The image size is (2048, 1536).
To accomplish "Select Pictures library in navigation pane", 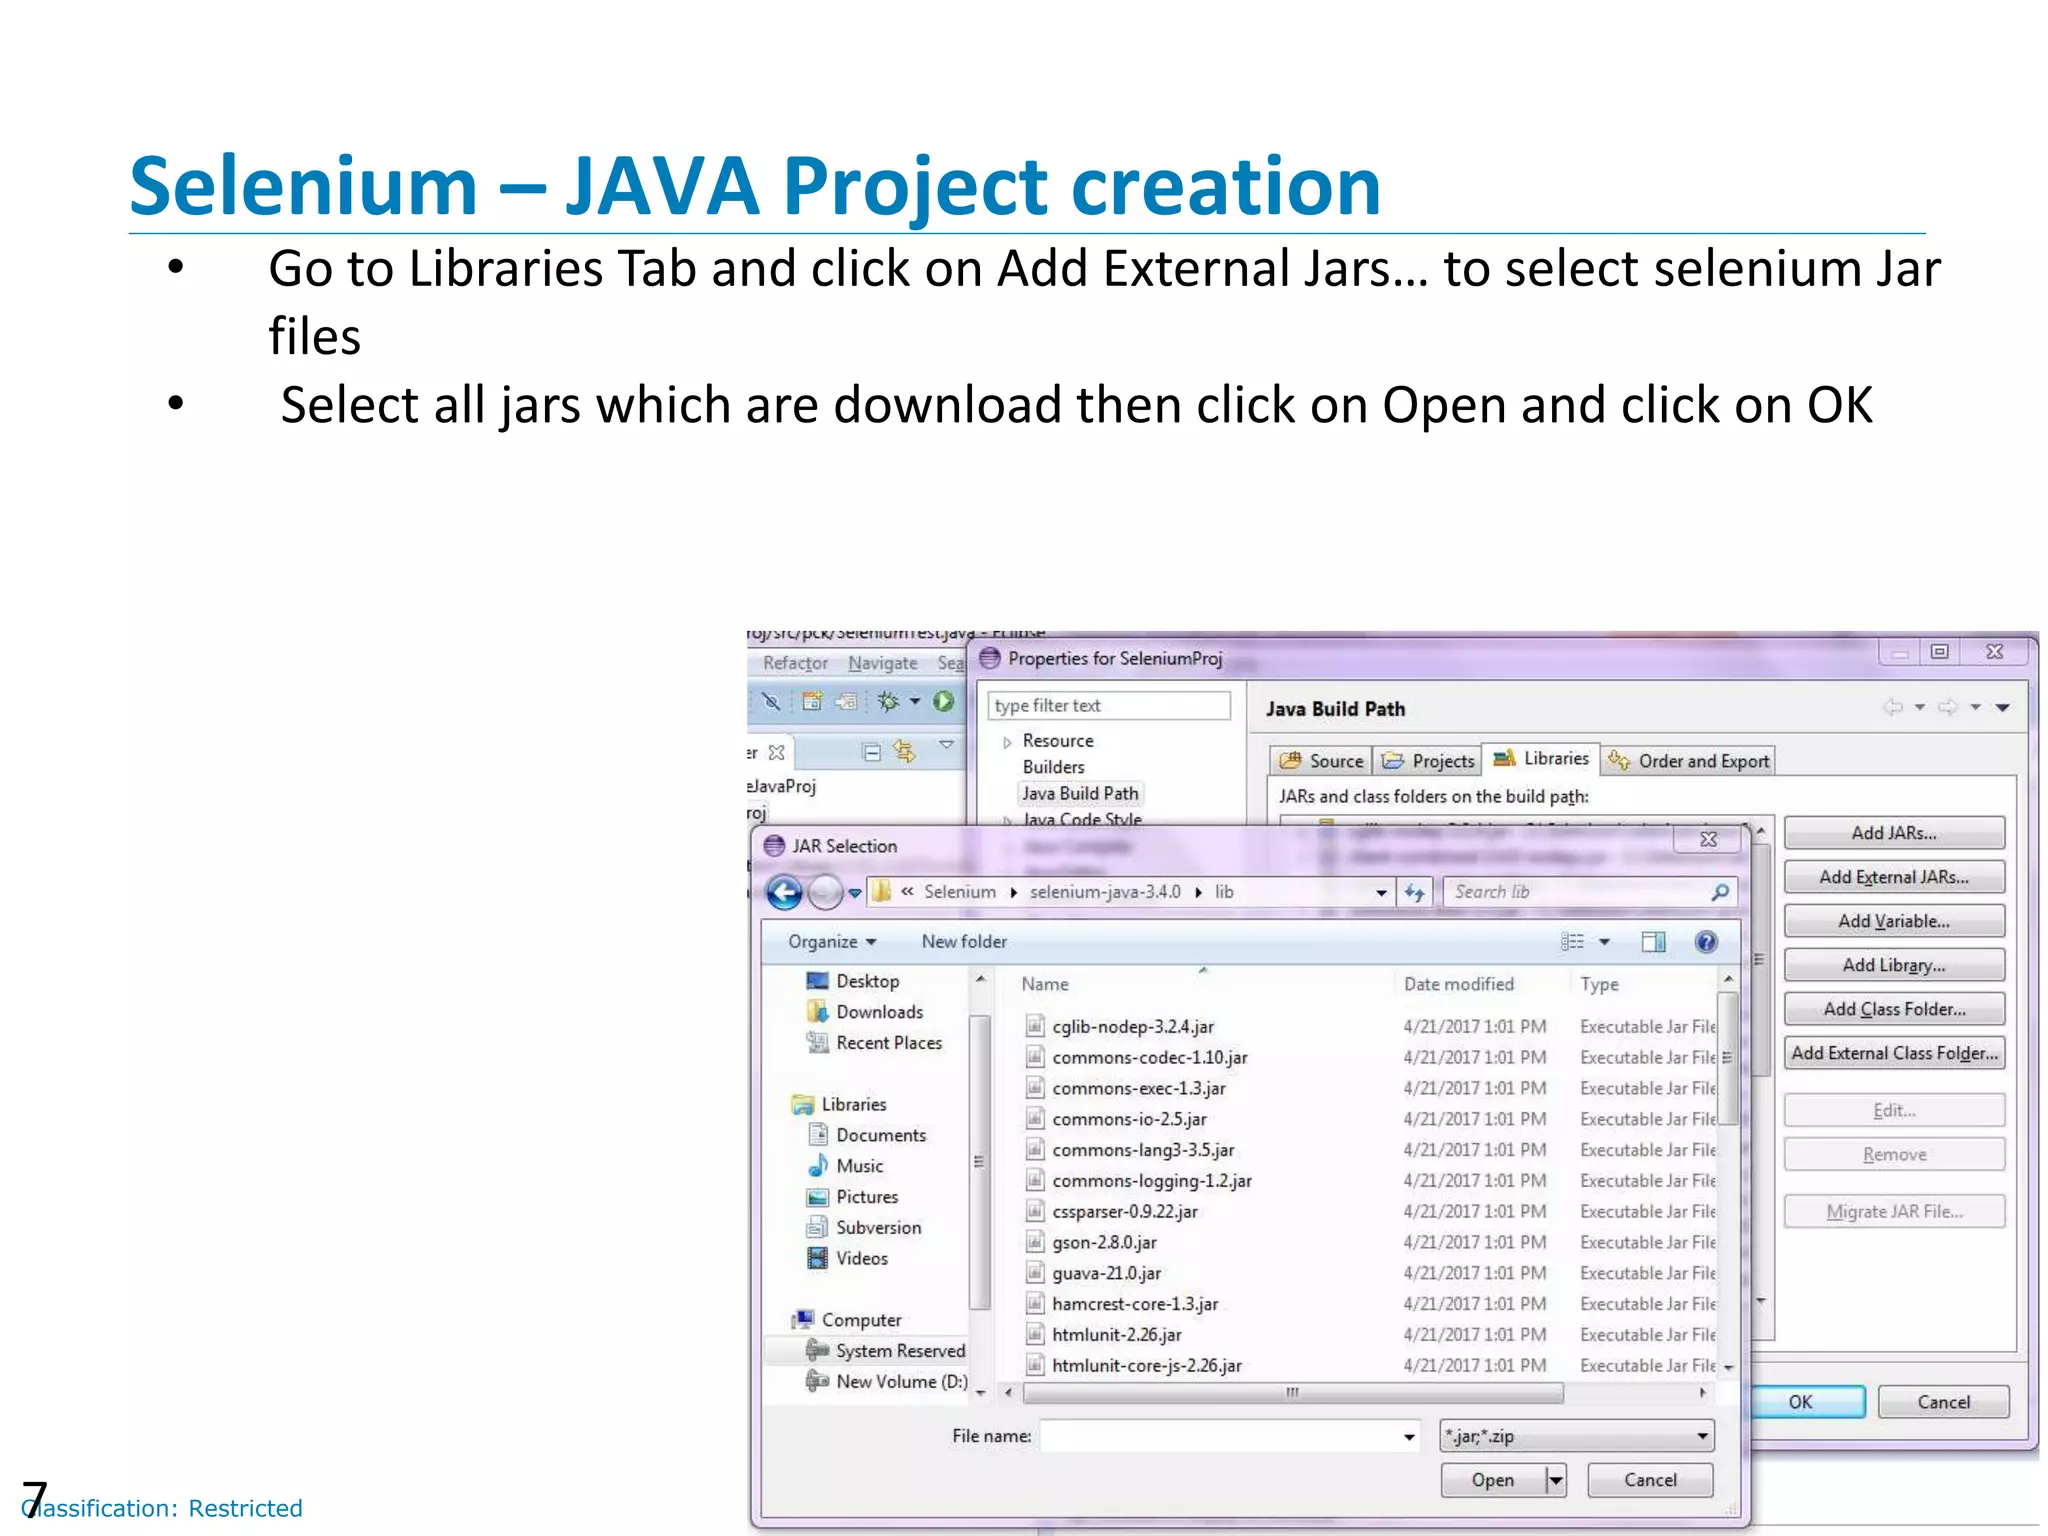I will coord(853,1197).
